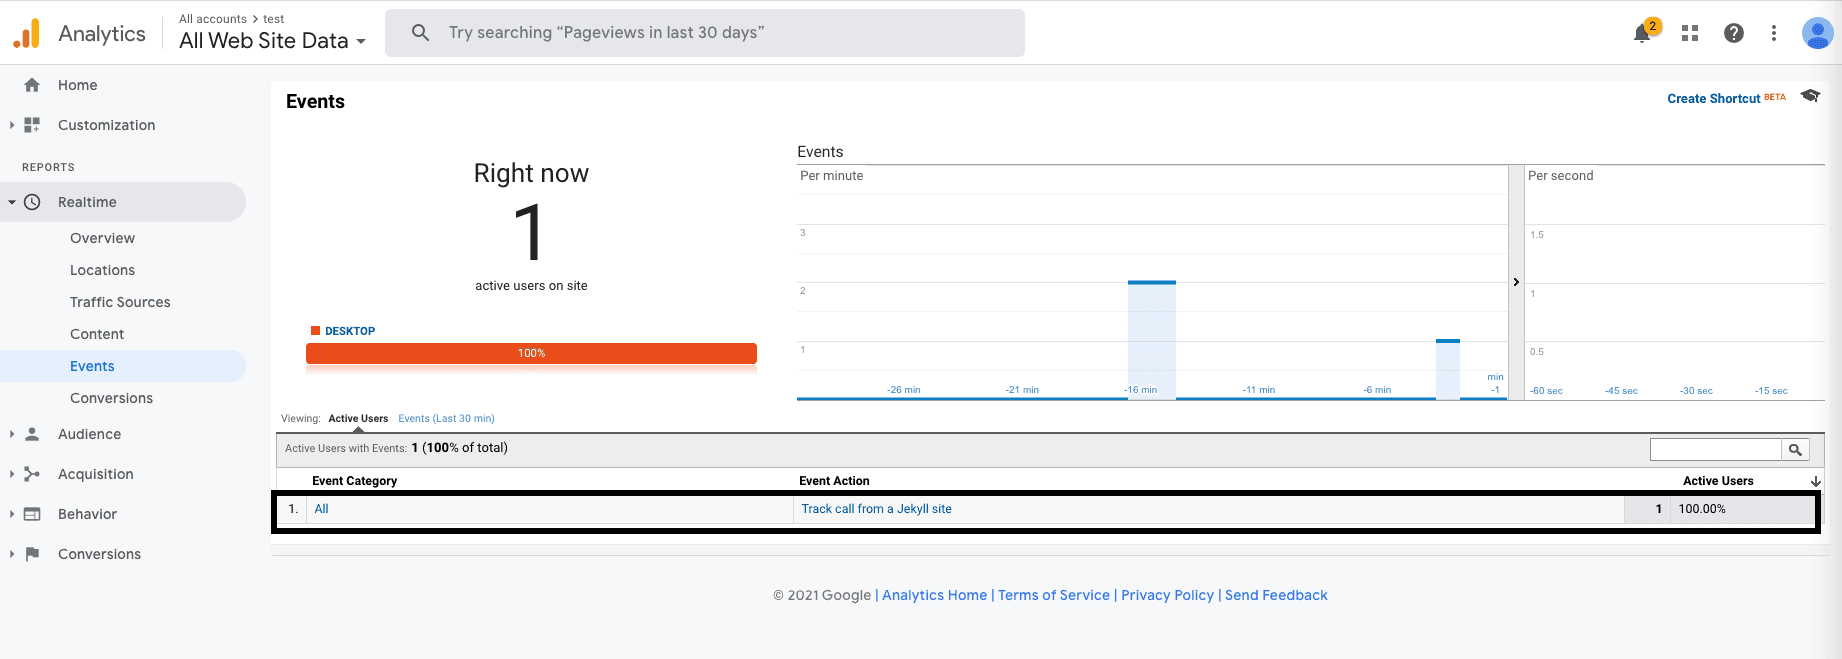Screen dimensions: 1842x659
Task: Click the Create Shortcut link
Action: pos(1713,98)
